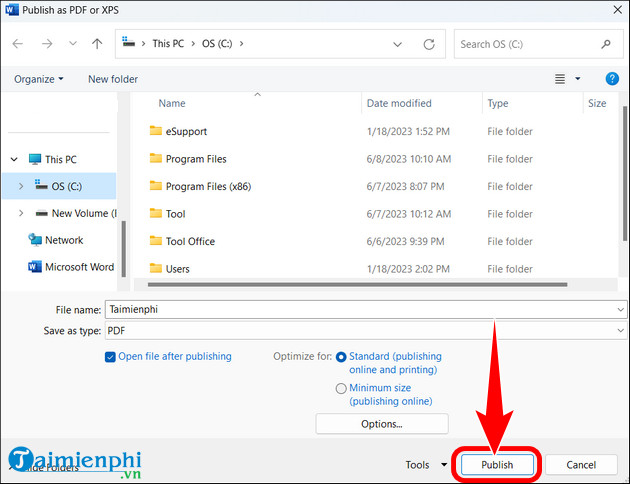Select New Volume in navigation pane
The image size is (630, 484).
point(76,213)
